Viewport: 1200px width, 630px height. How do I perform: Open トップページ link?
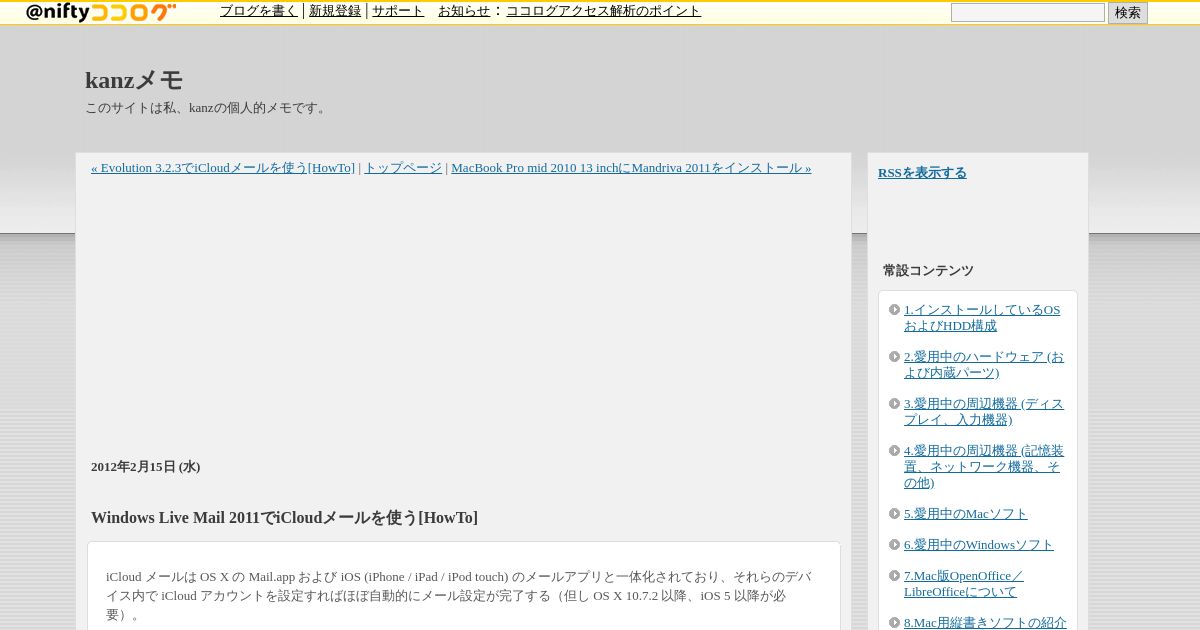click(x=403, y=168)
